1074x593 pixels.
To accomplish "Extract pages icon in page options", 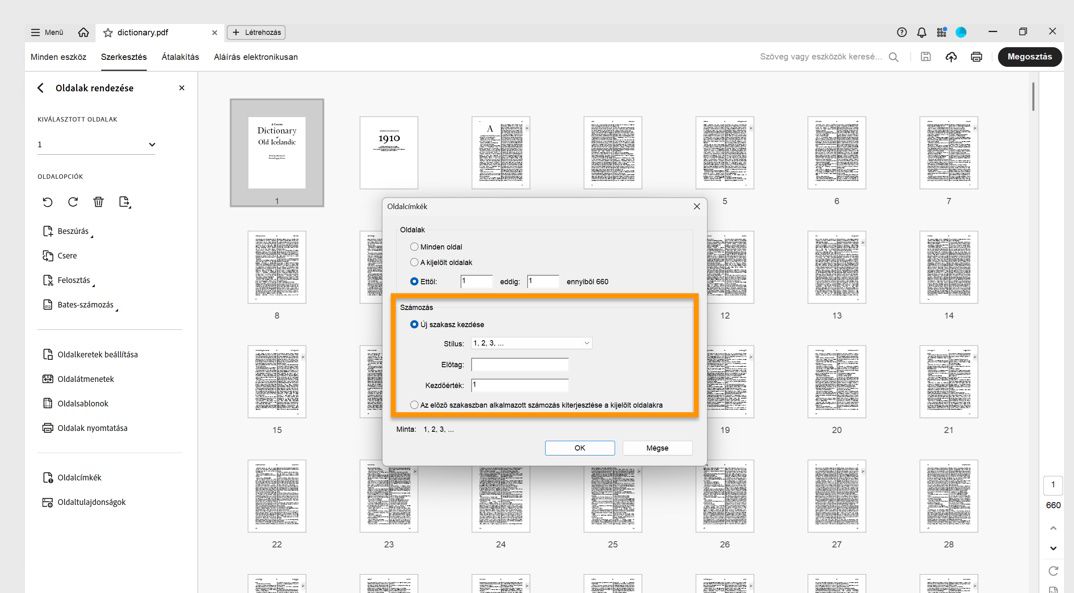I will [125, 202].
